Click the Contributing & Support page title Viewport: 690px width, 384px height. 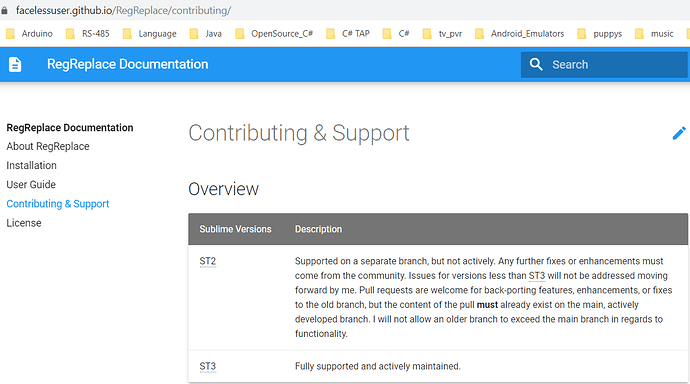pos(299,133)
